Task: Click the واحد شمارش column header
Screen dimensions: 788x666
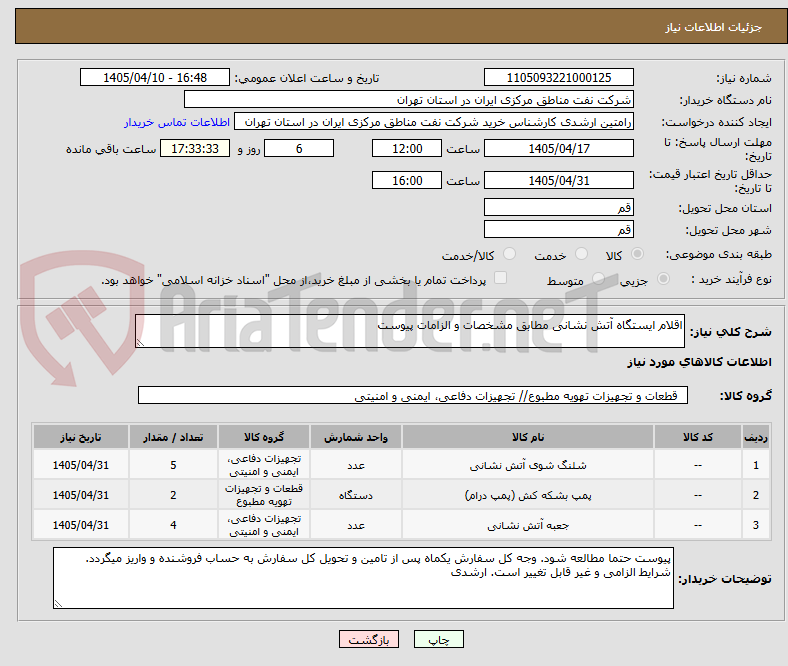Action: click(x=356, y=437)
